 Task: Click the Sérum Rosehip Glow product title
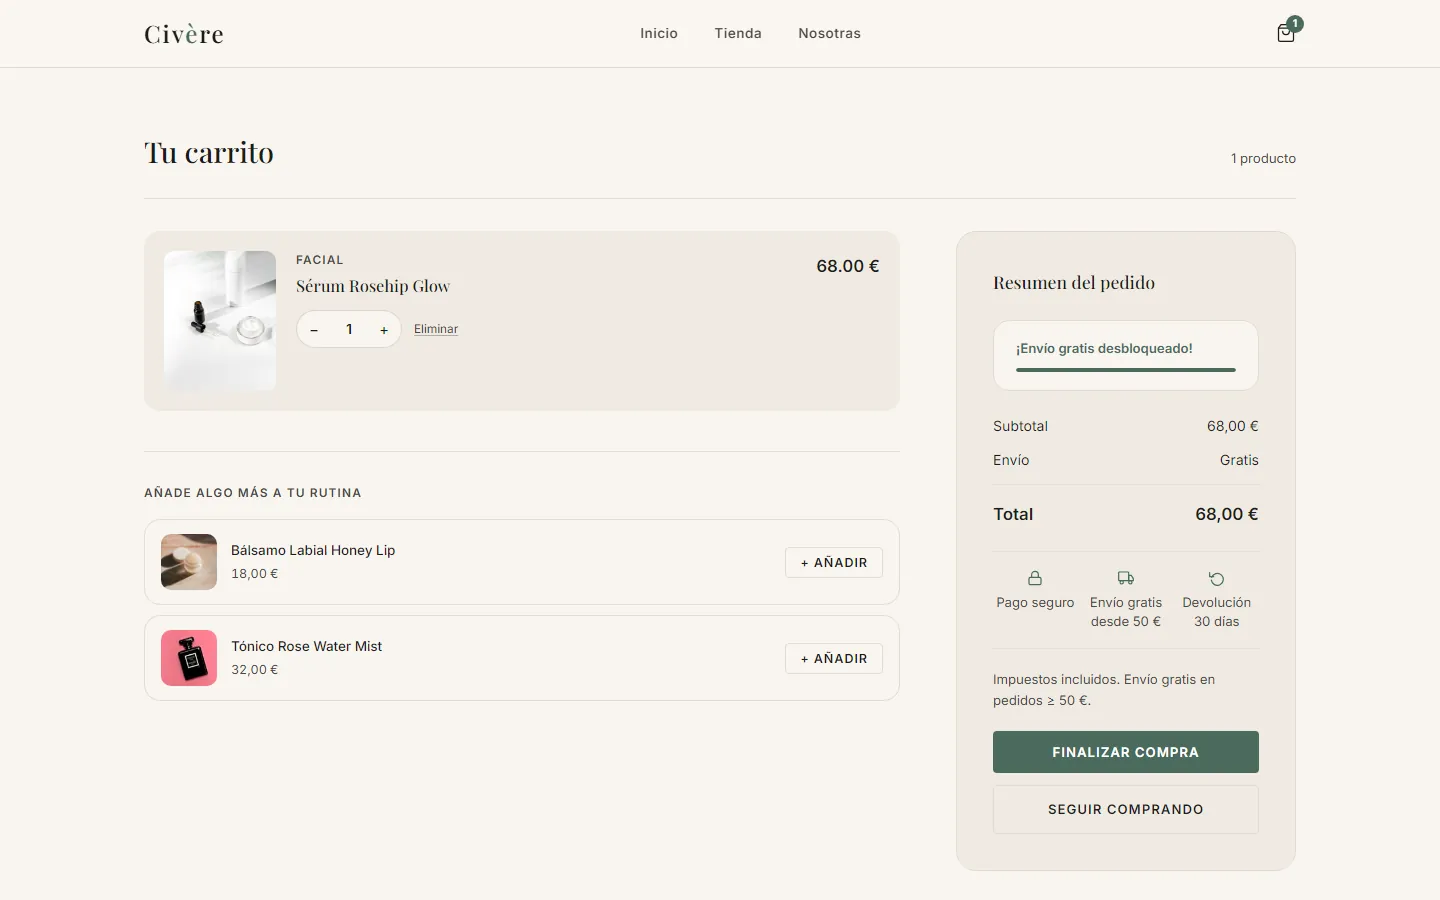click(373, 286)
